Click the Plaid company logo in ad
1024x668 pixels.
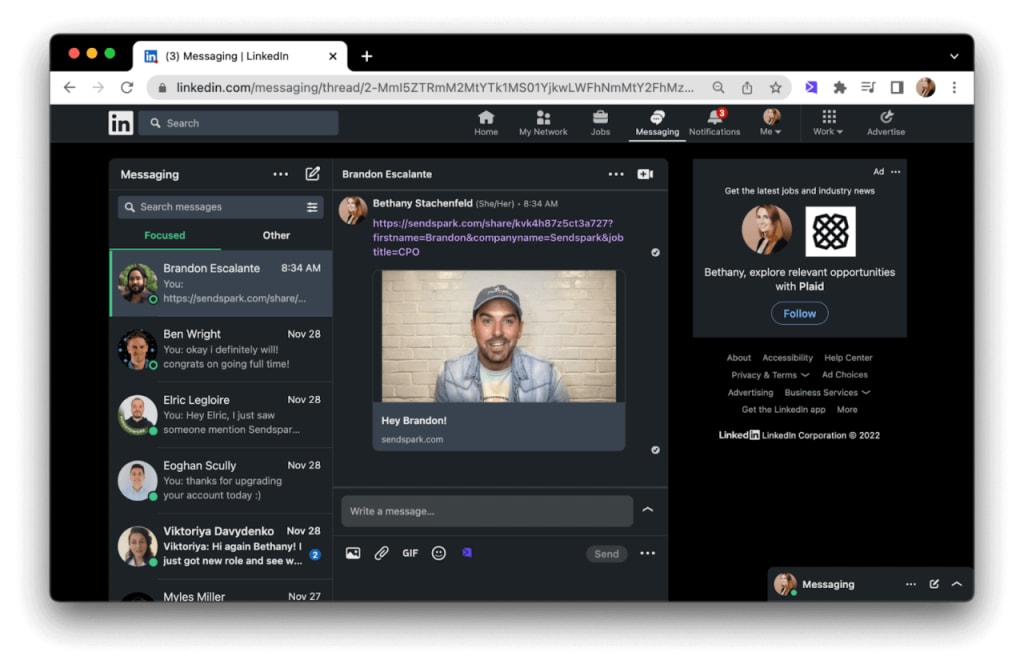830,232
